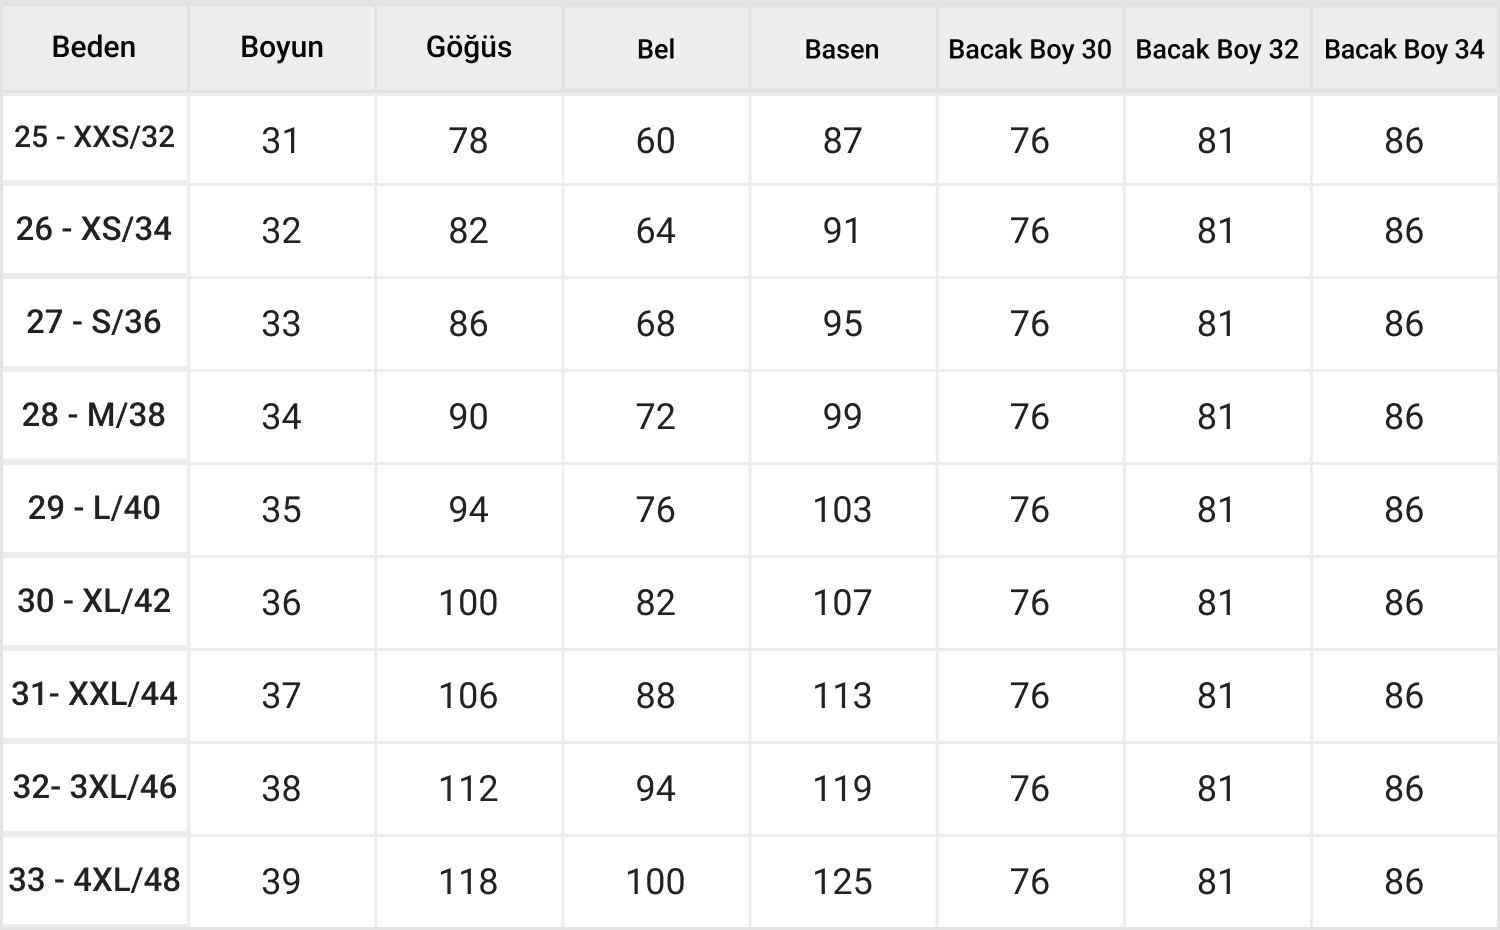Viewport: 1500px width, 930px height.
Task: Click the 27 - S/36 size label
Action: (94, 322)
